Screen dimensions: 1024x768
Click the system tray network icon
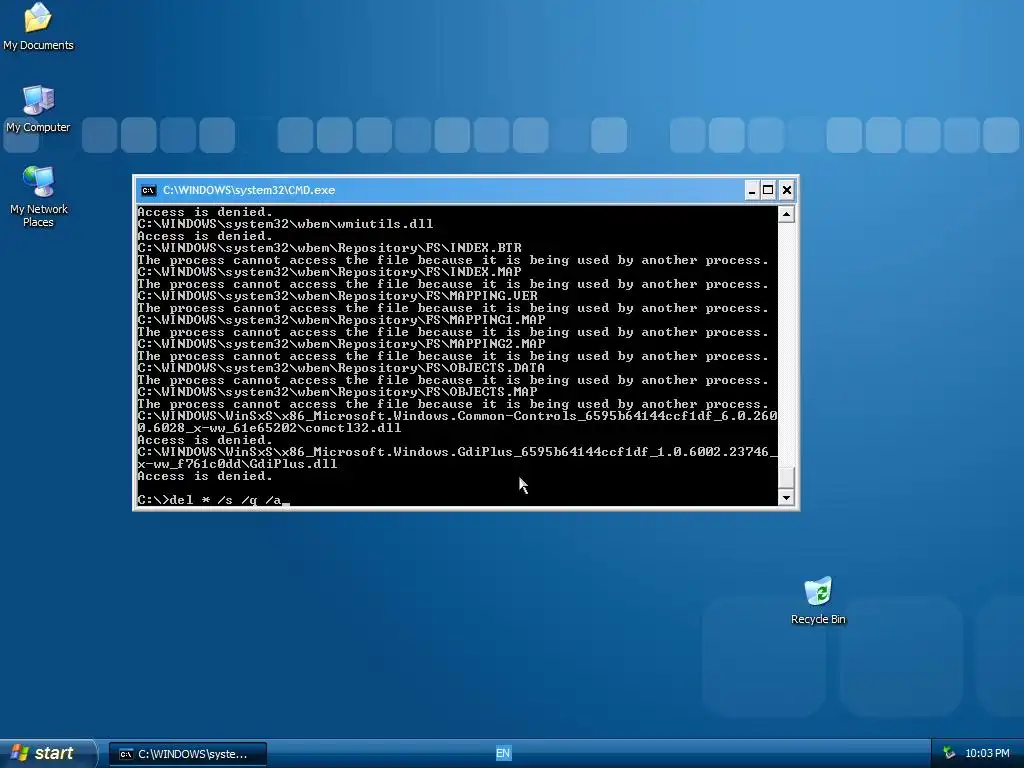tap(948, 753)
